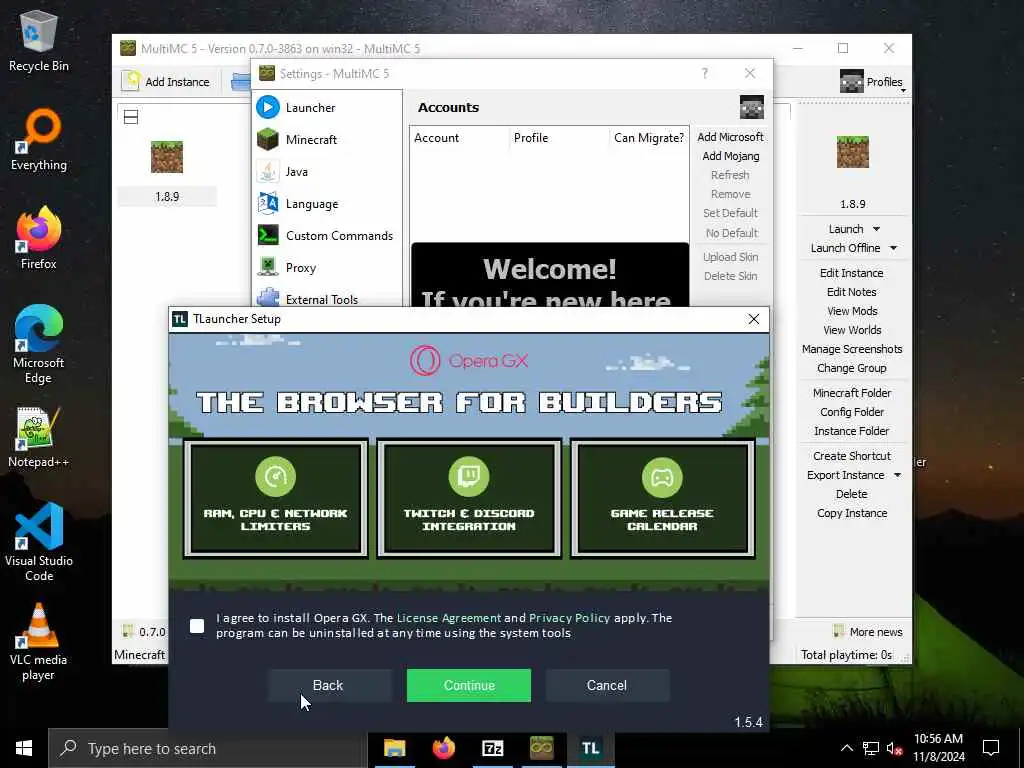Click the 1.8.9 instance icon in side panel
Screen dimensions: 1024x768
pyautogui.click(x=852, y=152)
